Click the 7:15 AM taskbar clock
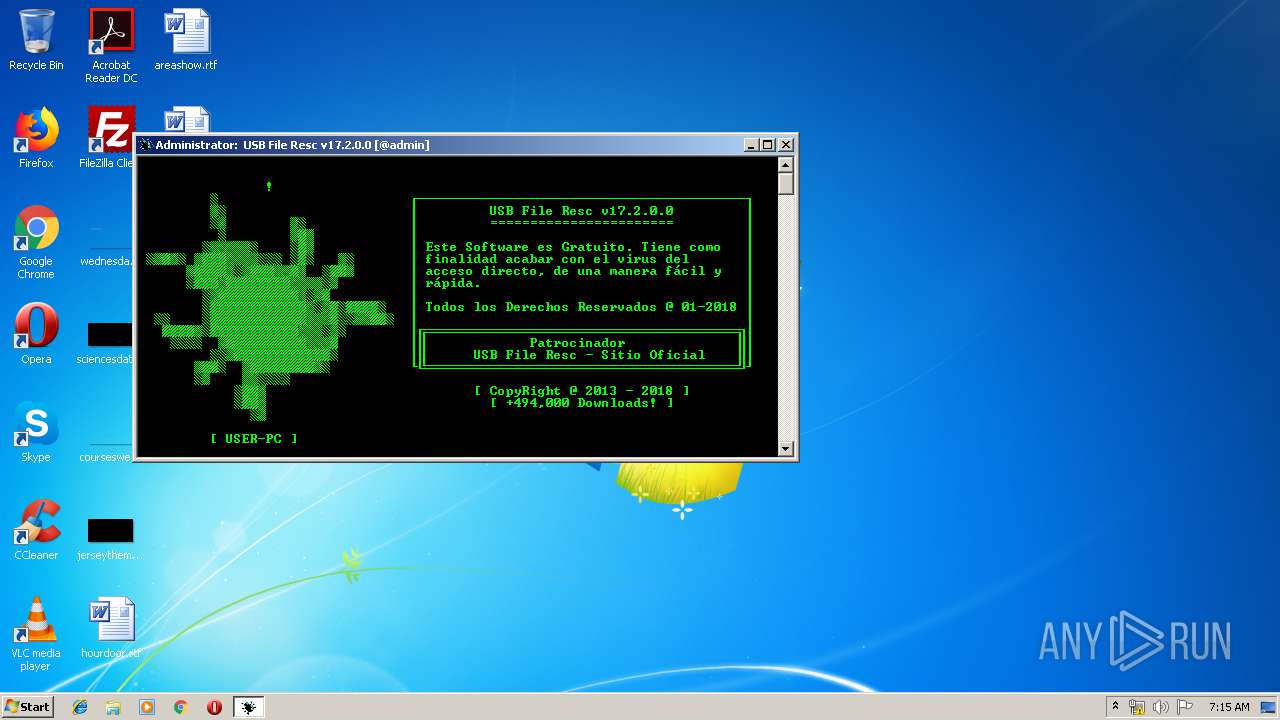The image size is (1280, 720). [1229, 707]
